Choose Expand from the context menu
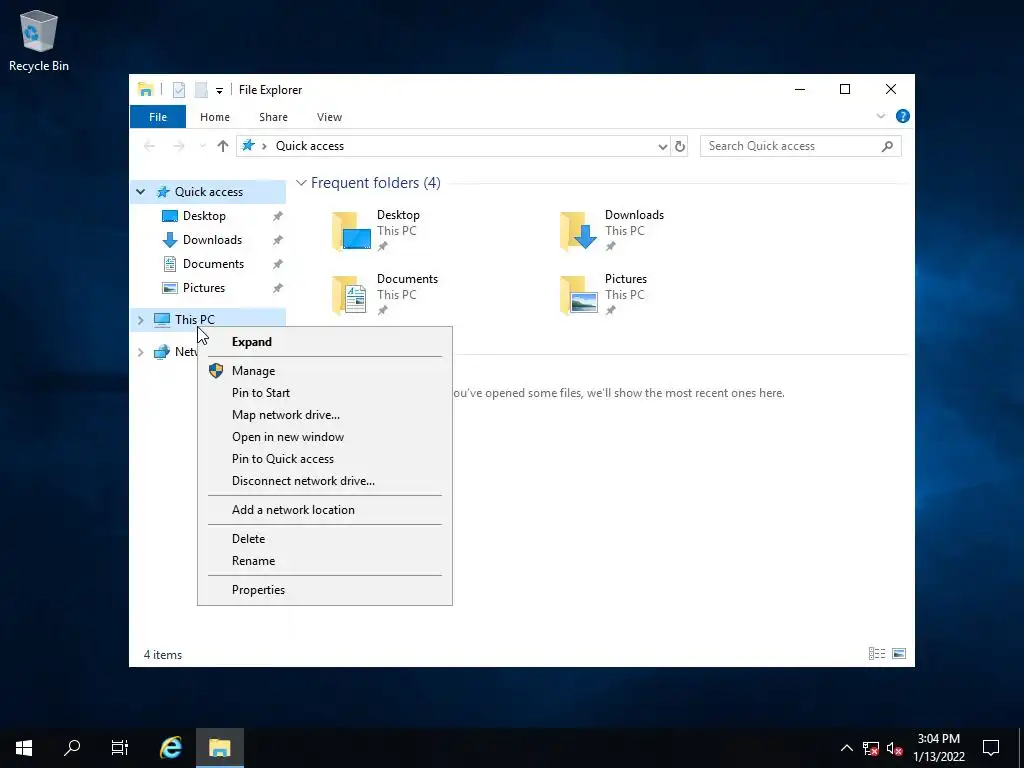This screenshot has width=1024, height=768. (x=325, y=342)
